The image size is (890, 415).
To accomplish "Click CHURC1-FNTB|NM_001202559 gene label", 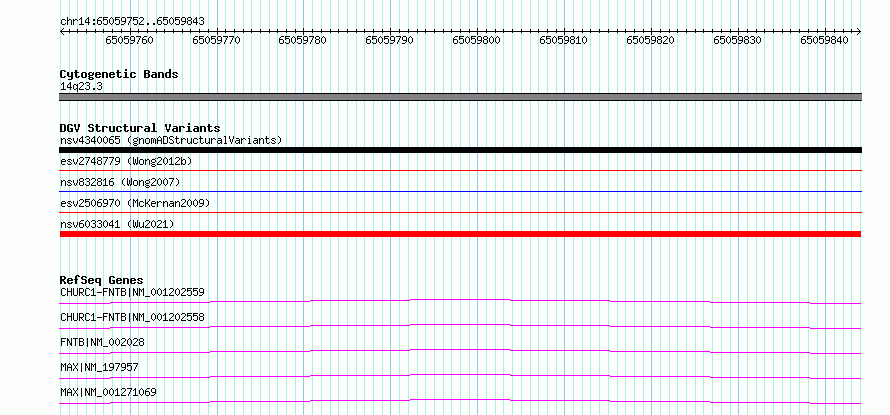I will (x=132, y=292).
